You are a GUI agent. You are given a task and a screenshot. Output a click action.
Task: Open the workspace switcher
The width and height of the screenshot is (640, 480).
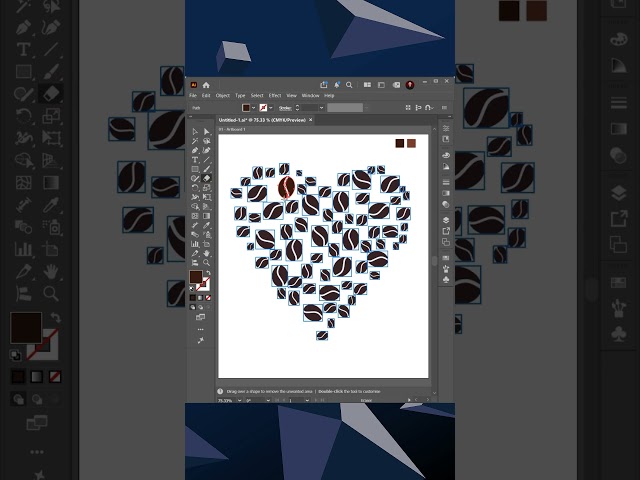pyautogui.click(x=381, y=85)
